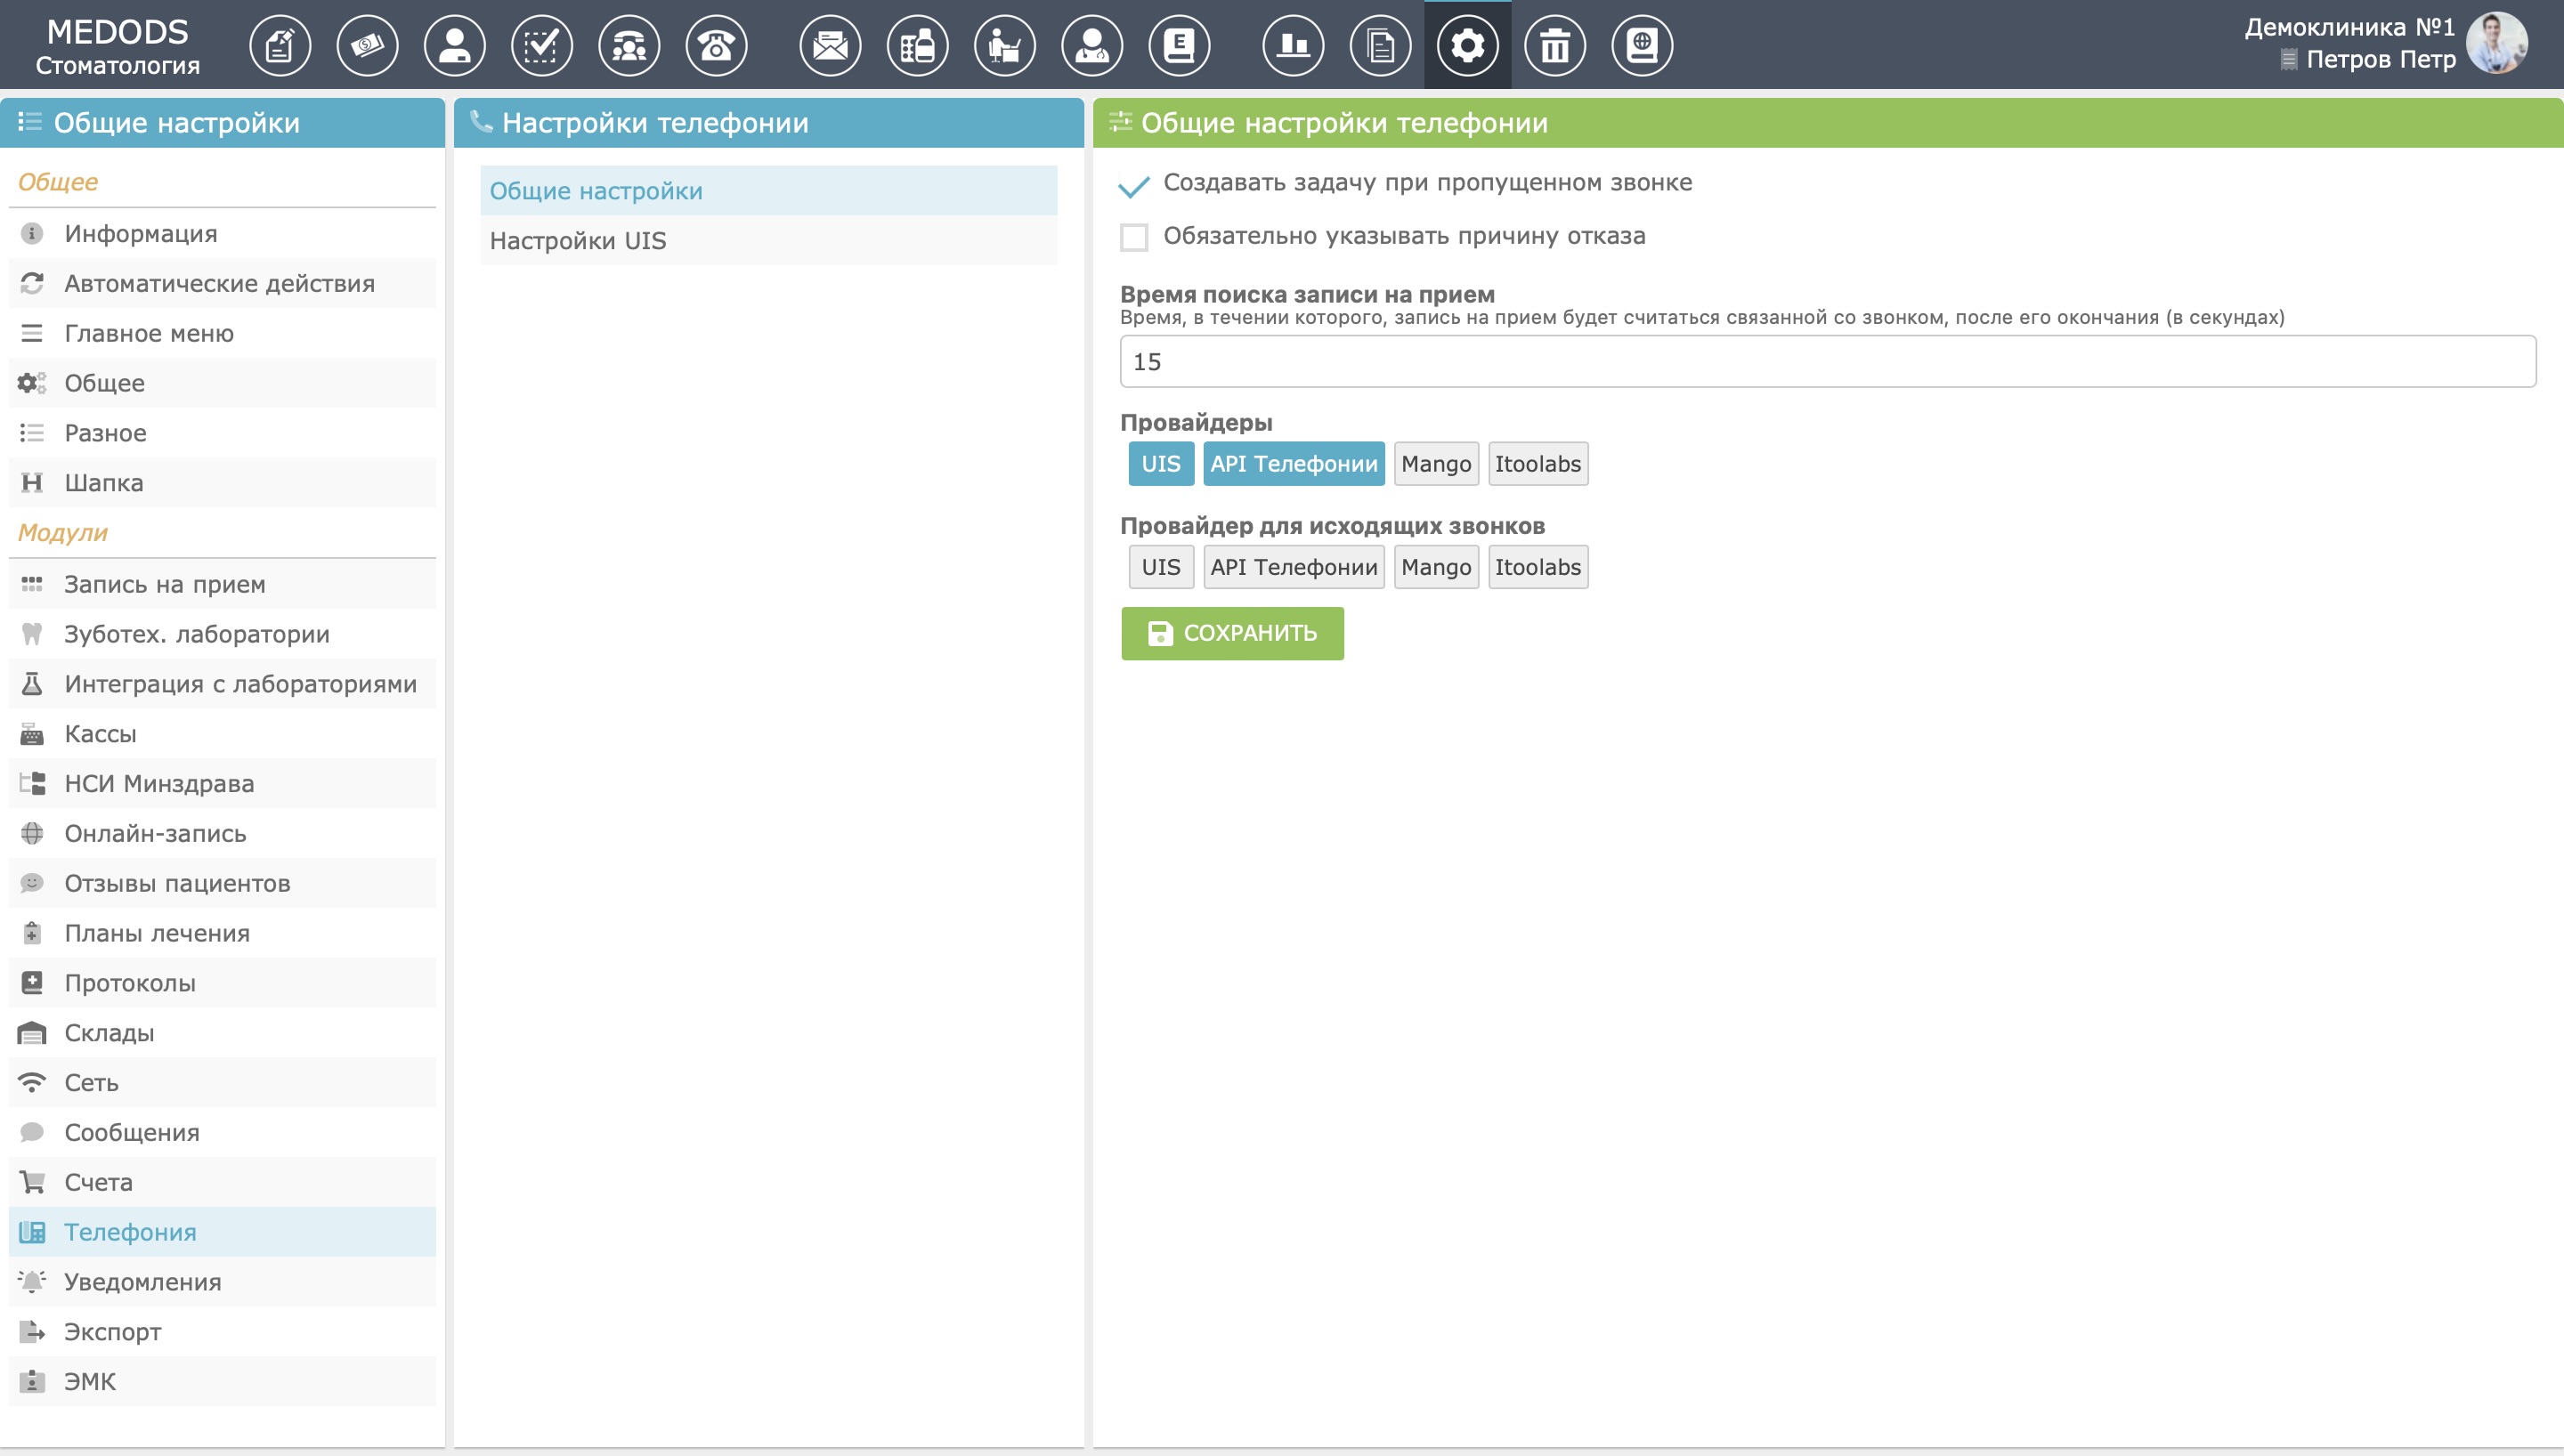Open the mail envelope icon in top bar

(830, 45)
